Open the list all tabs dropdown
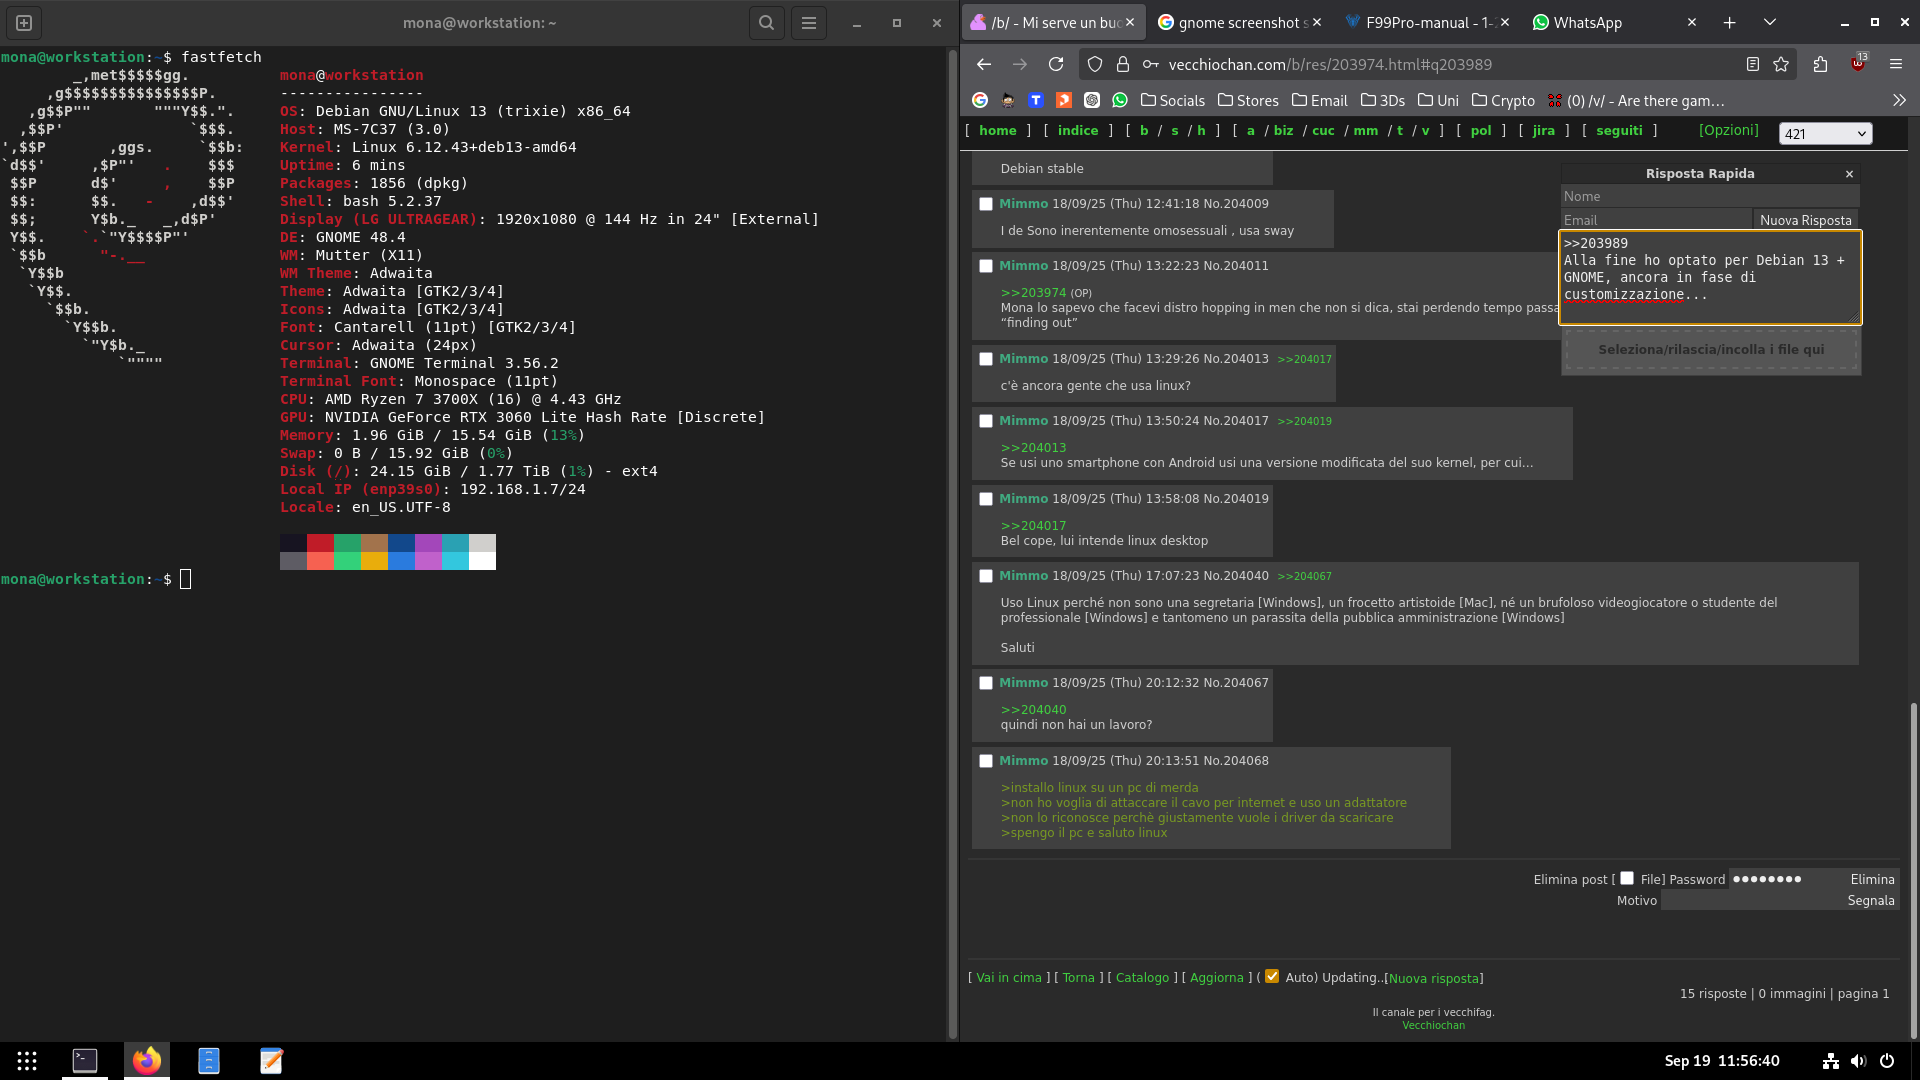This screenshot has width=1920, height=1080. pos(1769,22)
